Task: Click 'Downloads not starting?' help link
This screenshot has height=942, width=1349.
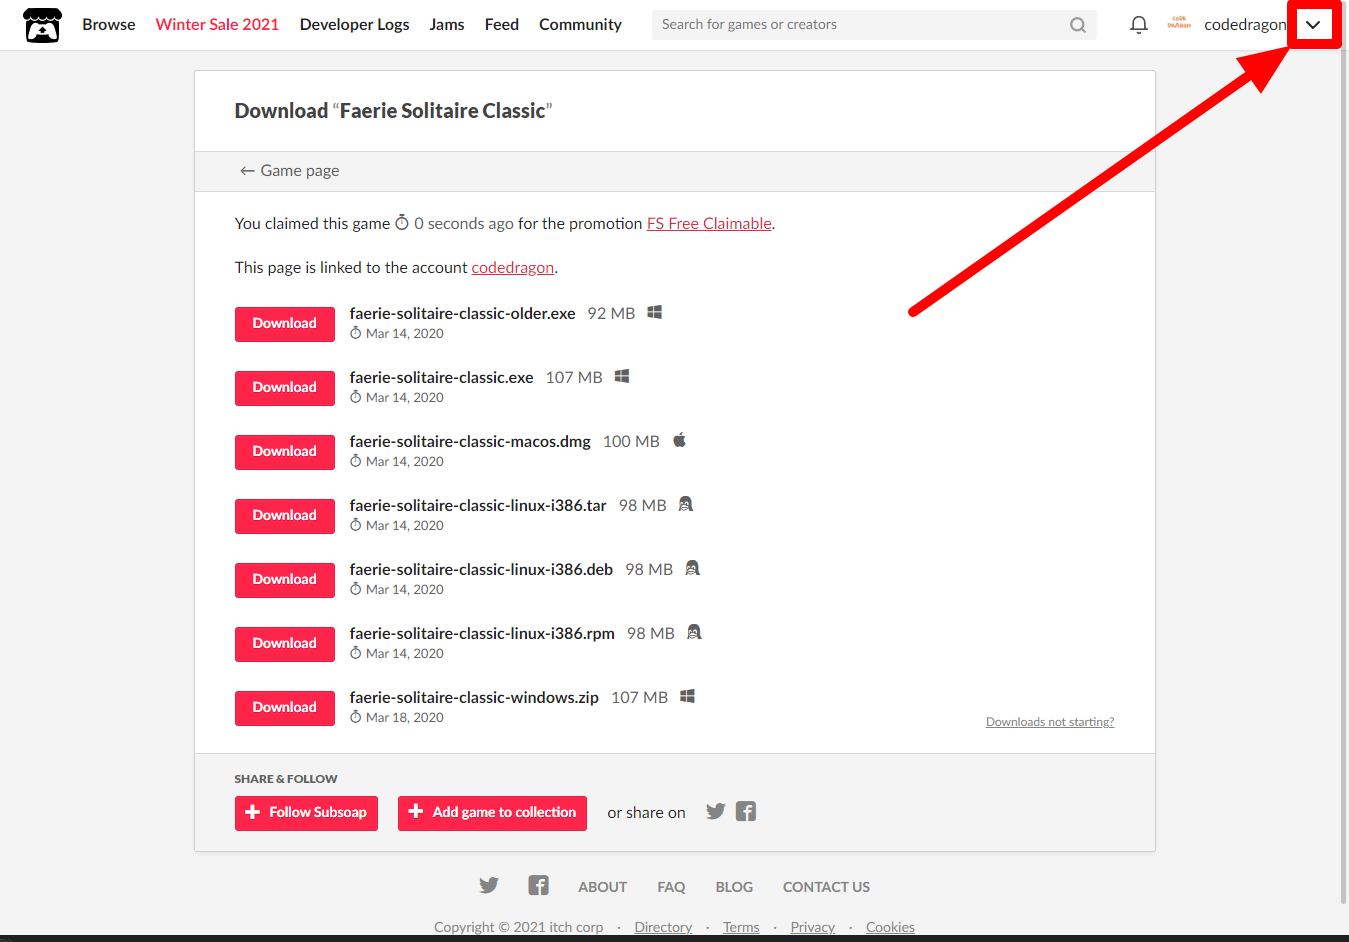Action: click(x=1050, y=722)
